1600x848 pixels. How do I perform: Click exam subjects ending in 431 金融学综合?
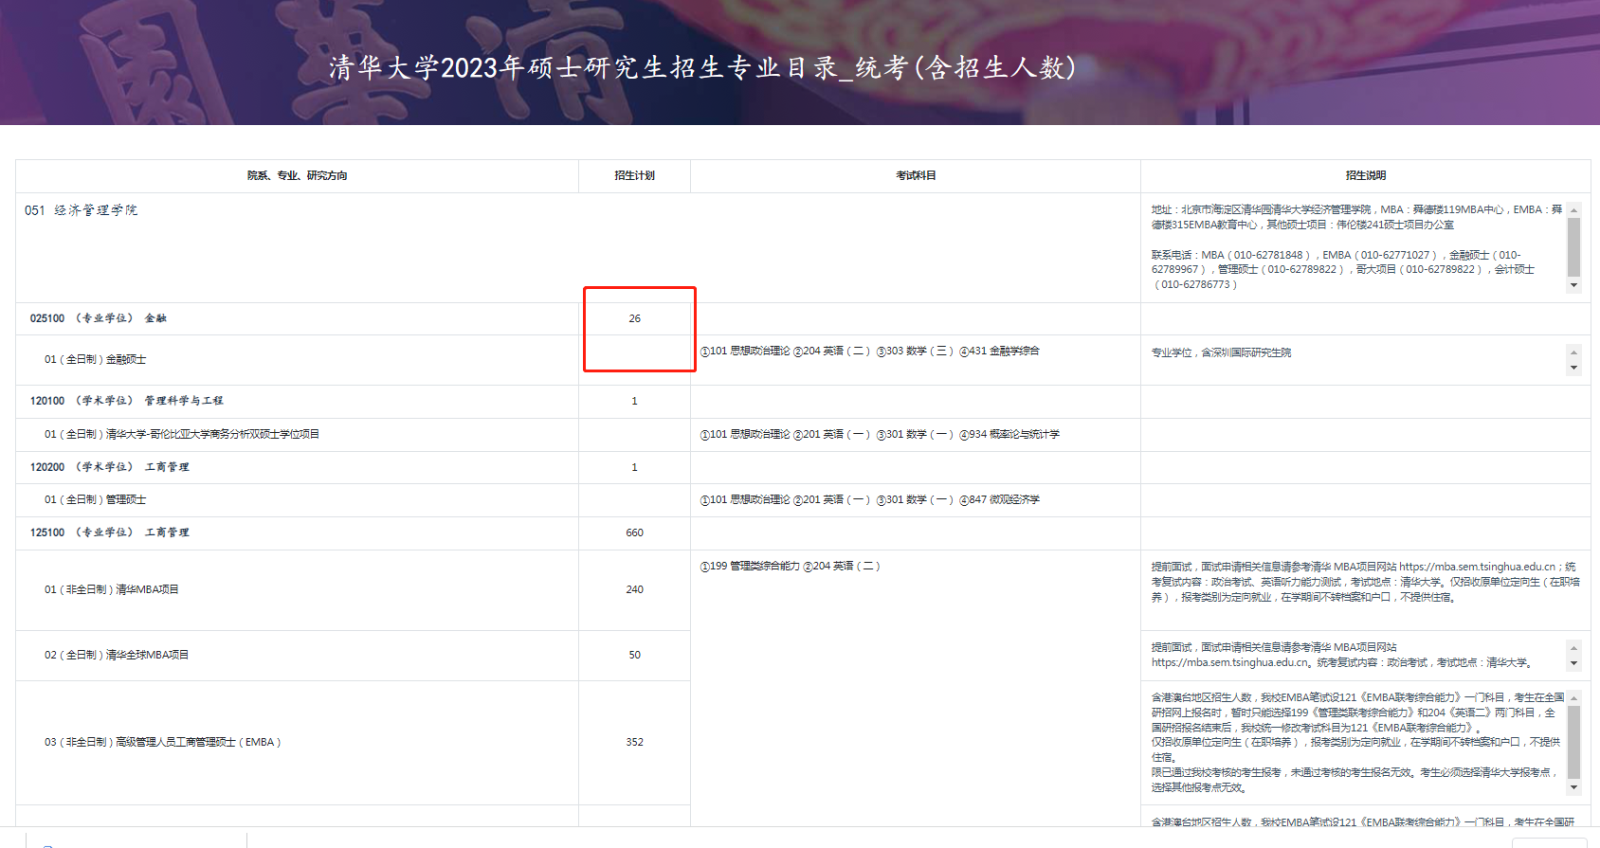click(x=870, y=352)
